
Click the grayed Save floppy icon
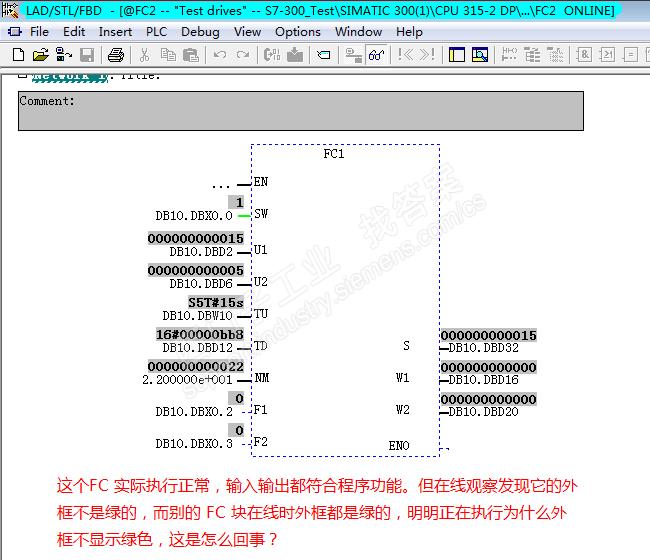(x=87, y=55)
